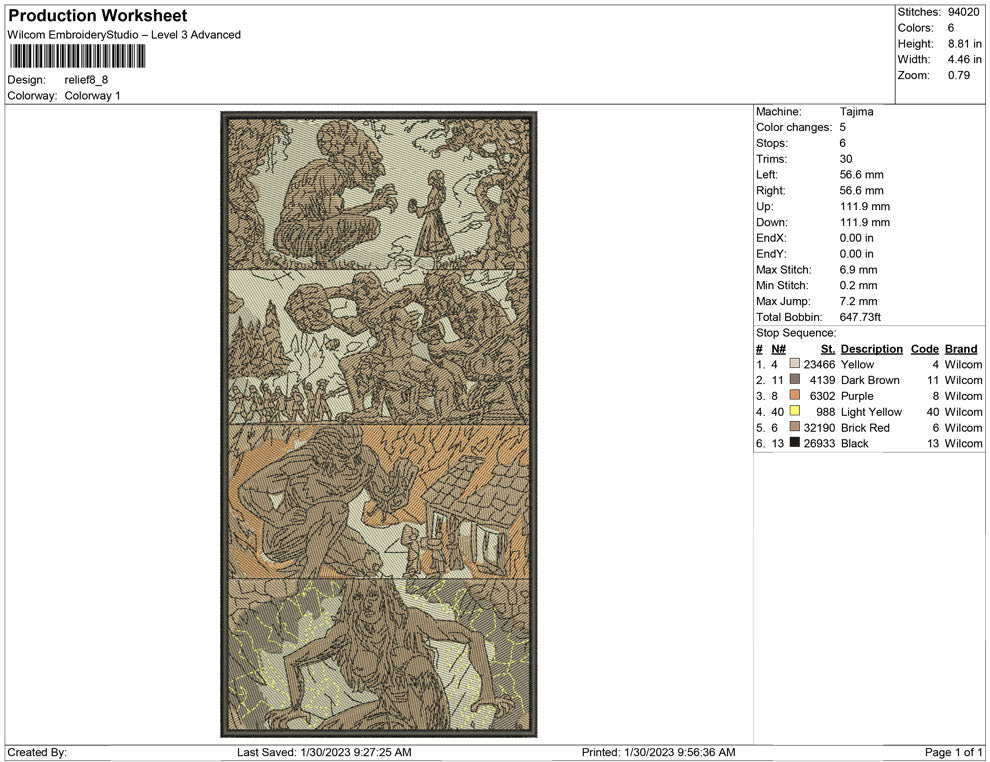Select the embroidery design preview image
The width and height of the screenshot is (990, 762).
tap(379, 424)
